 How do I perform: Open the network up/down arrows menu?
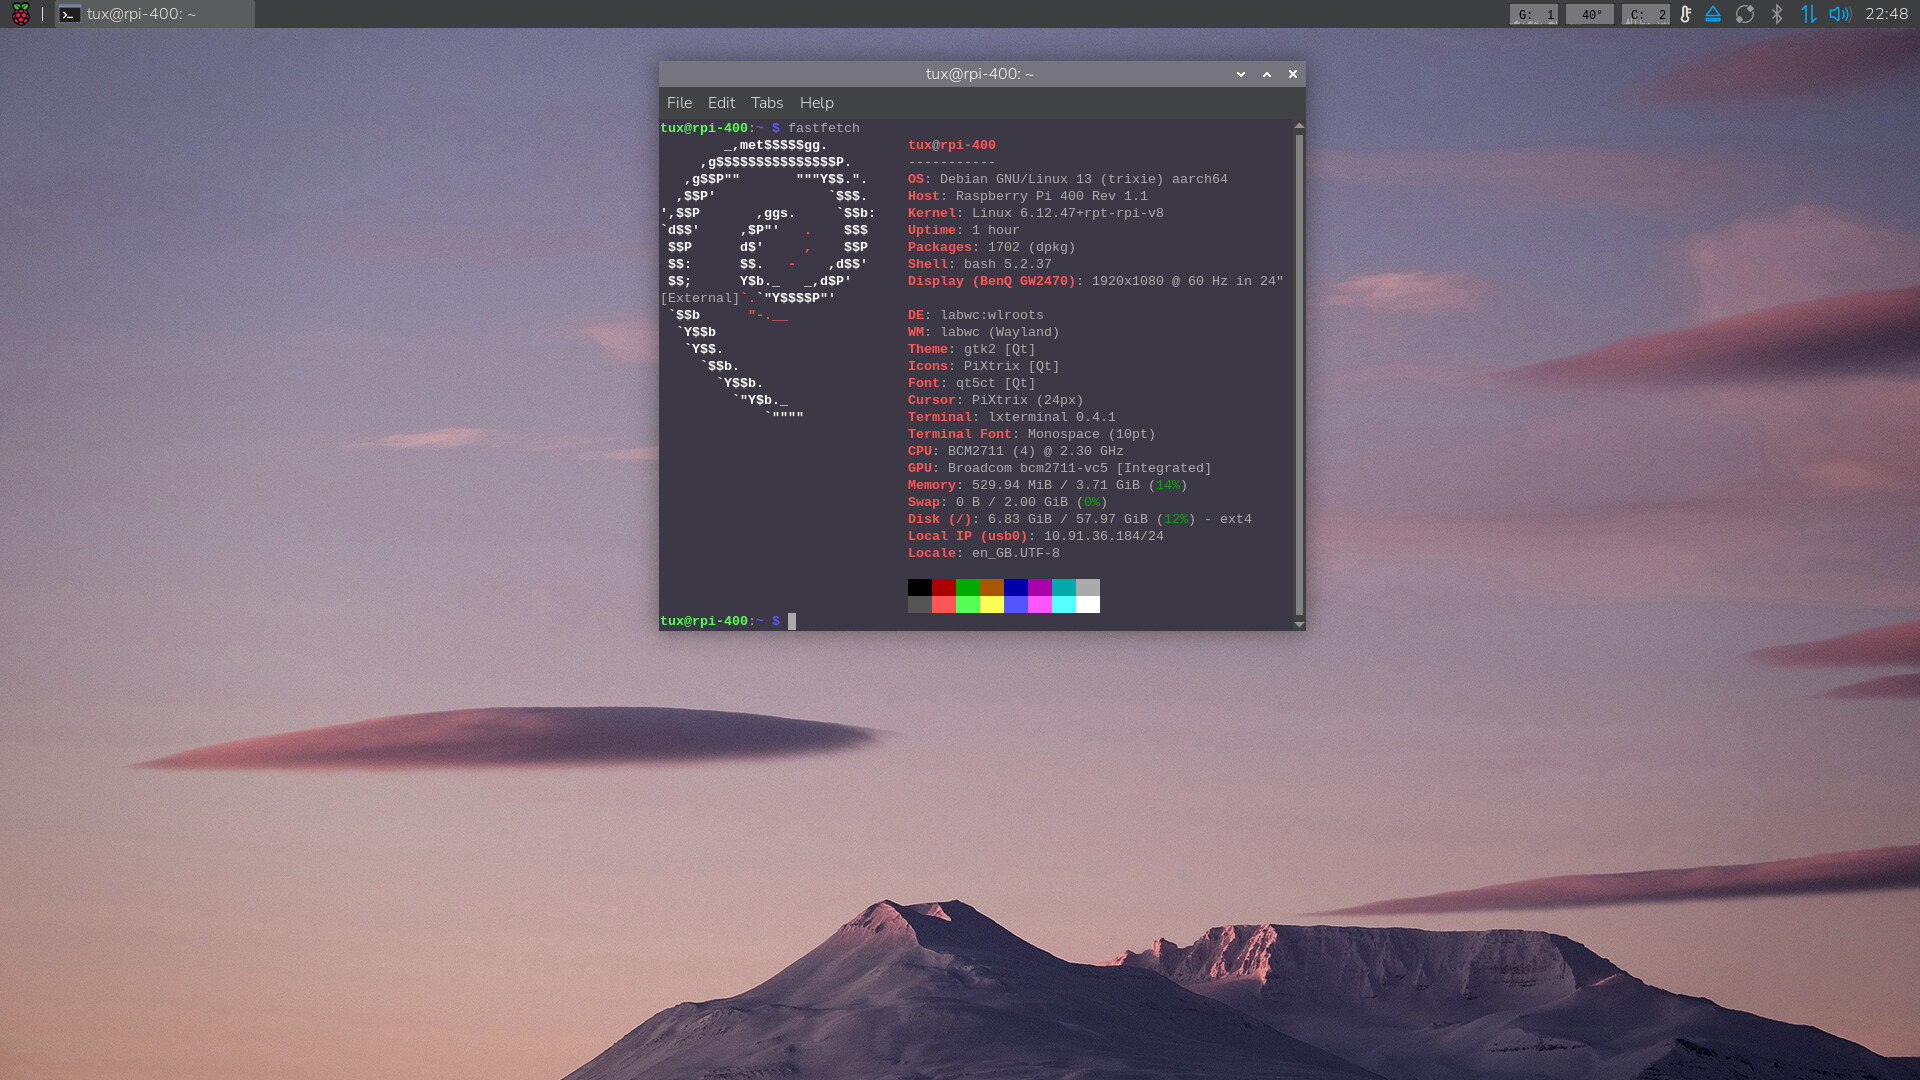[1808, 14]
